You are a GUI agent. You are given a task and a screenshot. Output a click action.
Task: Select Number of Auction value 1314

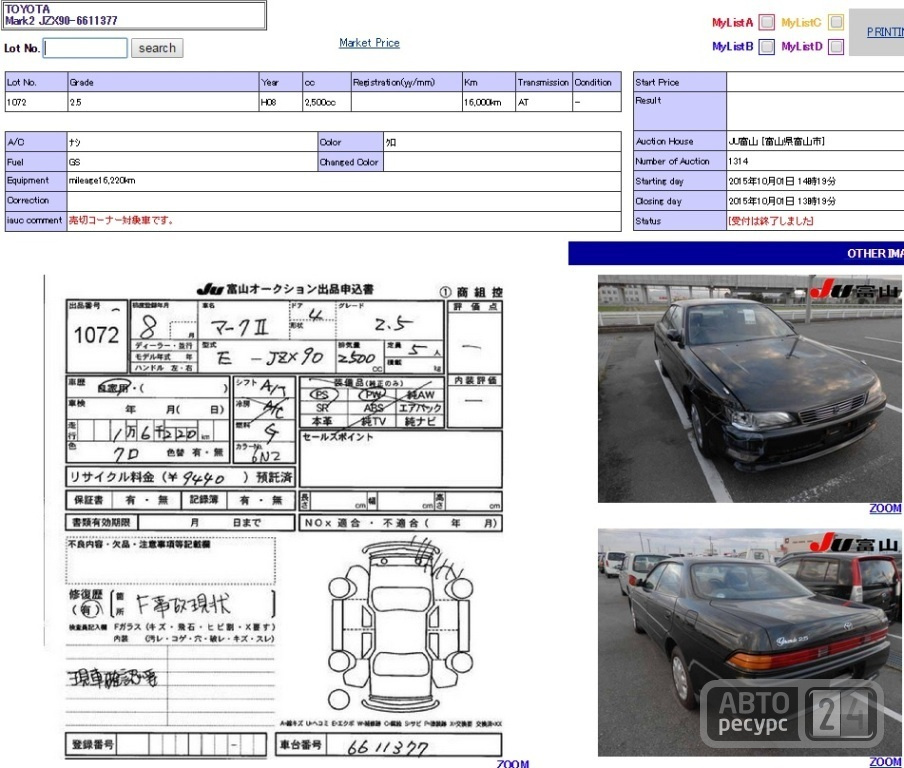tap(738, 161)
